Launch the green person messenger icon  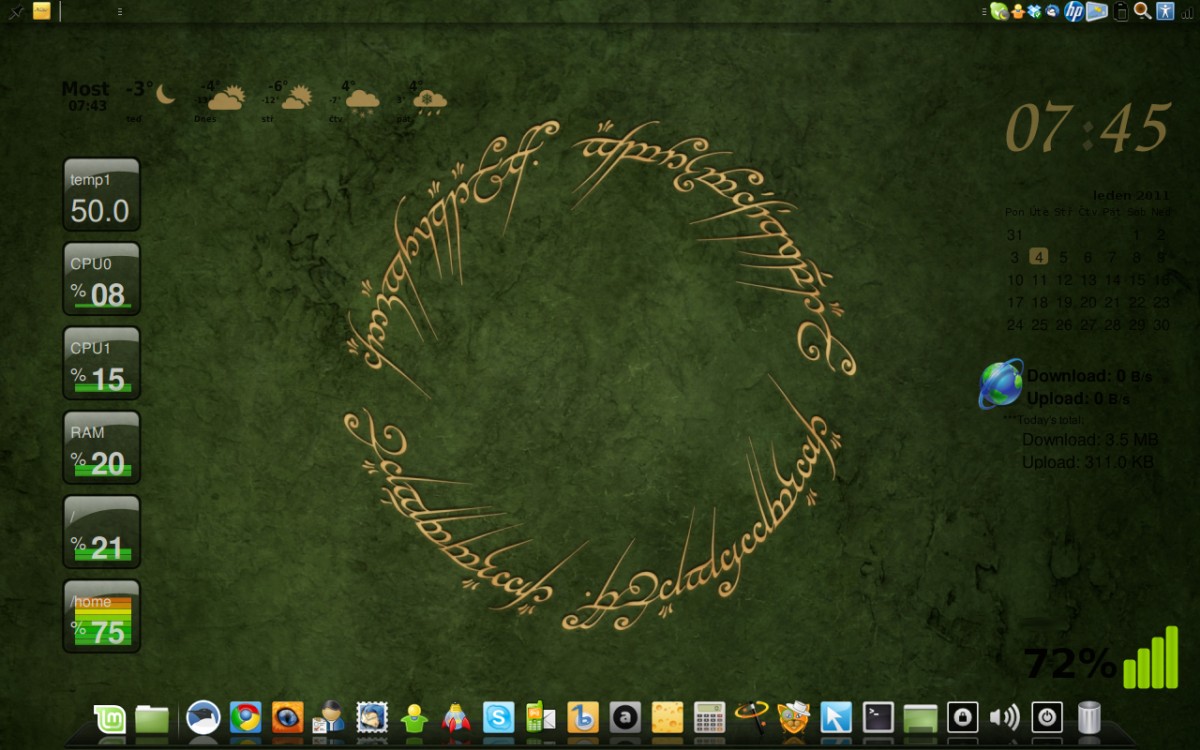click(x=414, y=718)
